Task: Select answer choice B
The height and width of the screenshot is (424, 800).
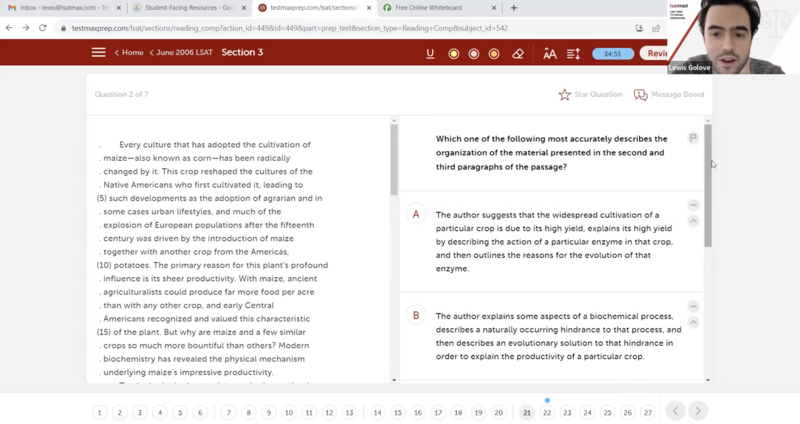Action: [416, 315]
